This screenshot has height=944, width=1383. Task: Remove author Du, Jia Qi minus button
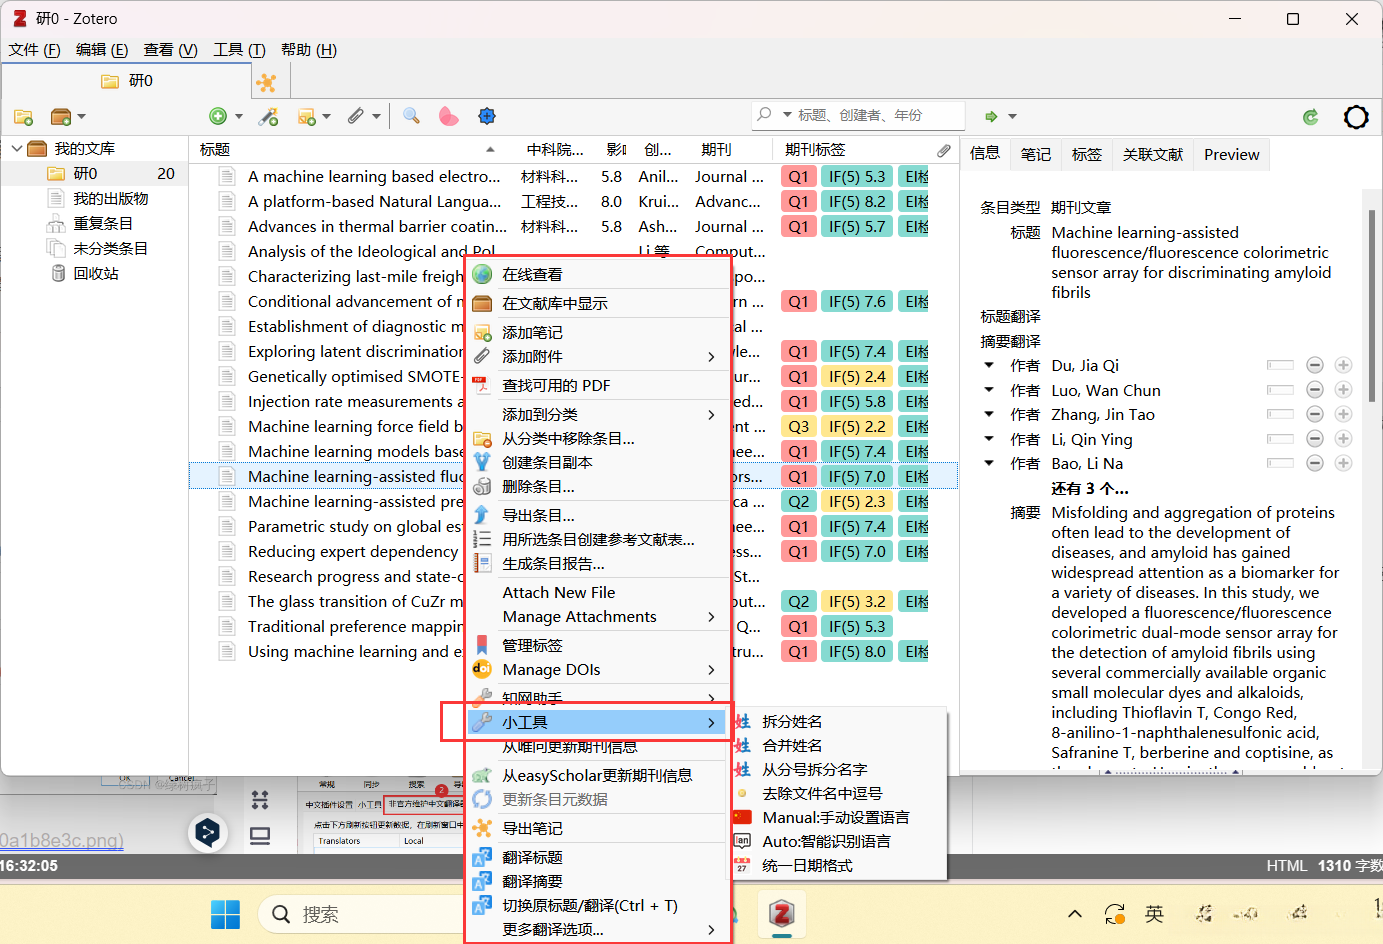pyautogui.click(x=1315, y=365)
